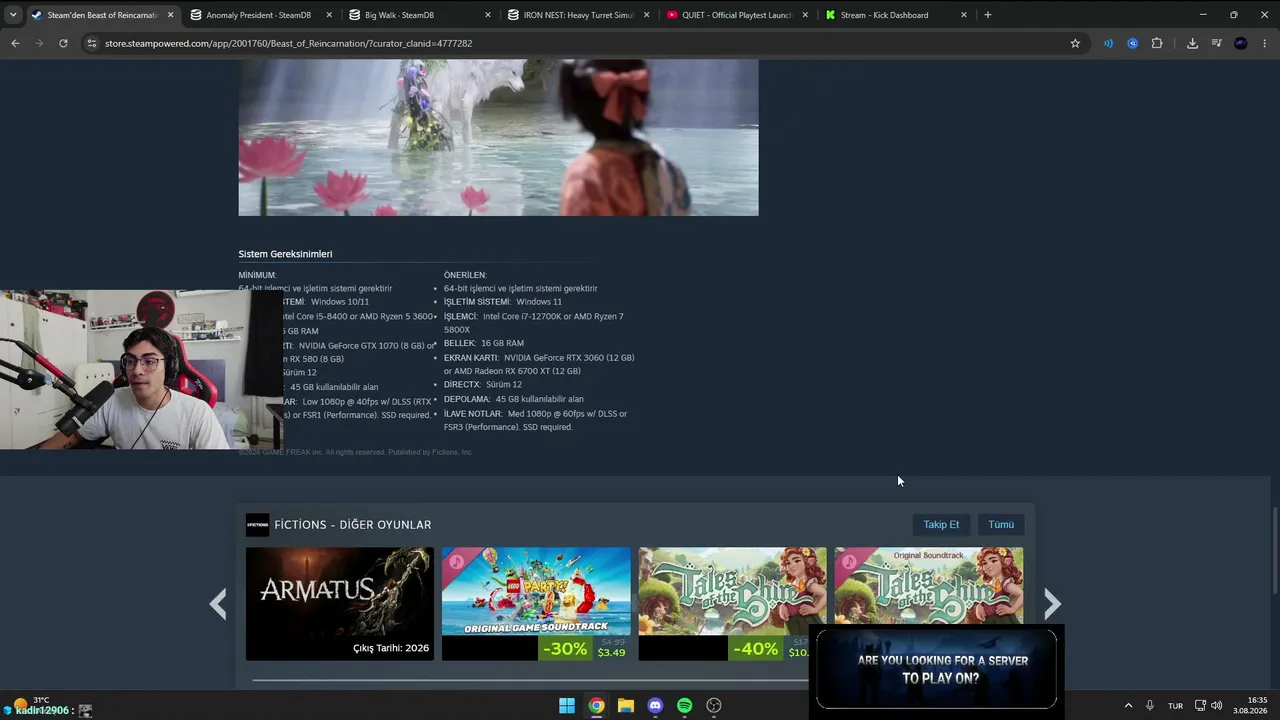Image resolution: width=1280 pixels, height=720 pixels.
Task: View all Fictions games via Tümü
Action: (x=1001, y=525)
